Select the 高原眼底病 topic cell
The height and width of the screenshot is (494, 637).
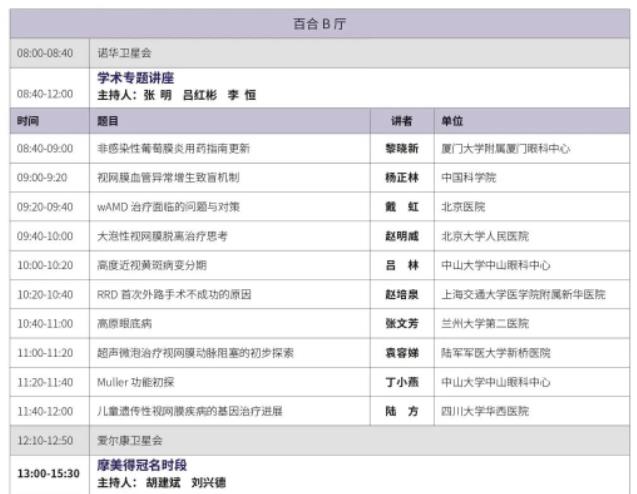[x=124, y=324]
